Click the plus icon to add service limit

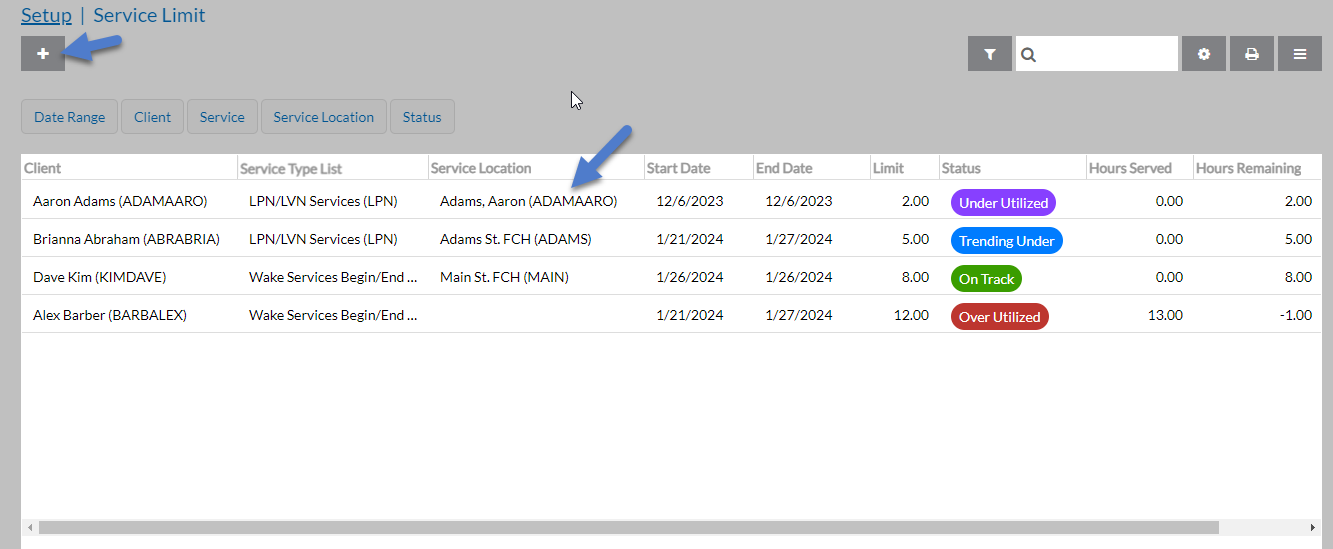pyautogui.click(x=43, y=54)
